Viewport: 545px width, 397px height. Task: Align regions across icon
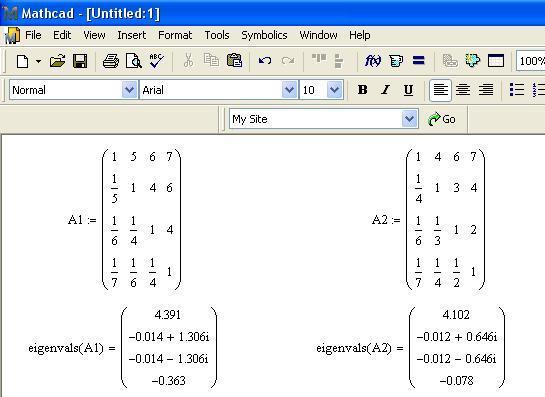tap(319, 59)
